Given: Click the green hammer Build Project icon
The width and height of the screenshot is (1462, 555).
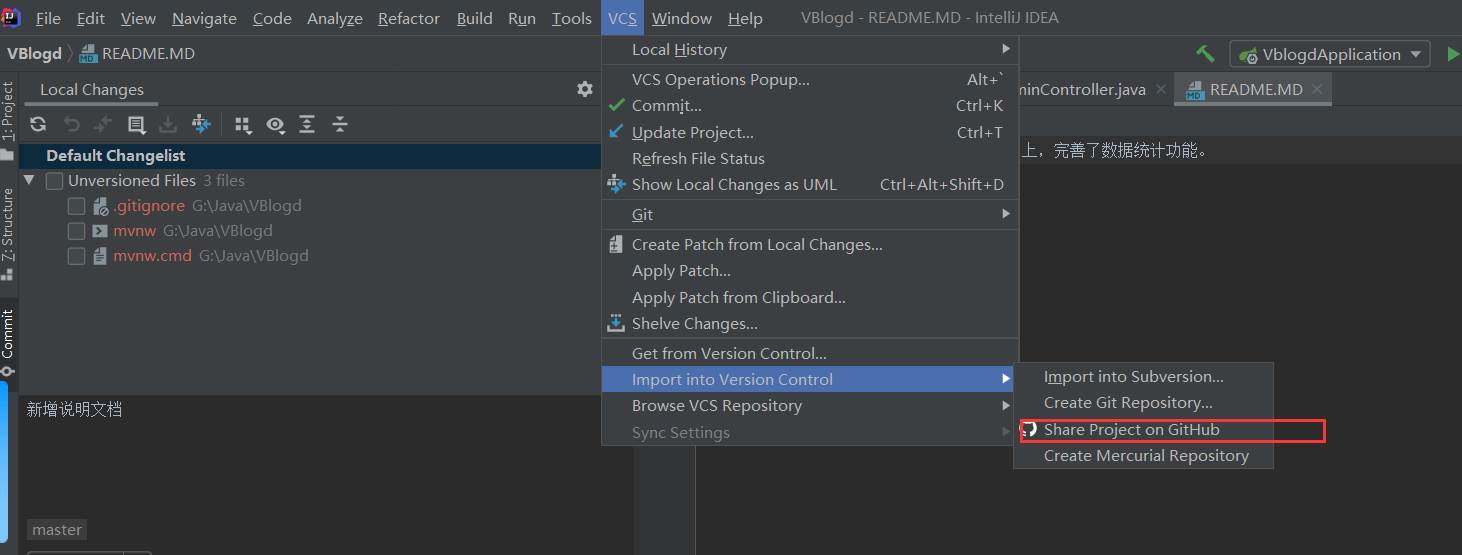Looking at the screenshot, I should click(1205, 54).
